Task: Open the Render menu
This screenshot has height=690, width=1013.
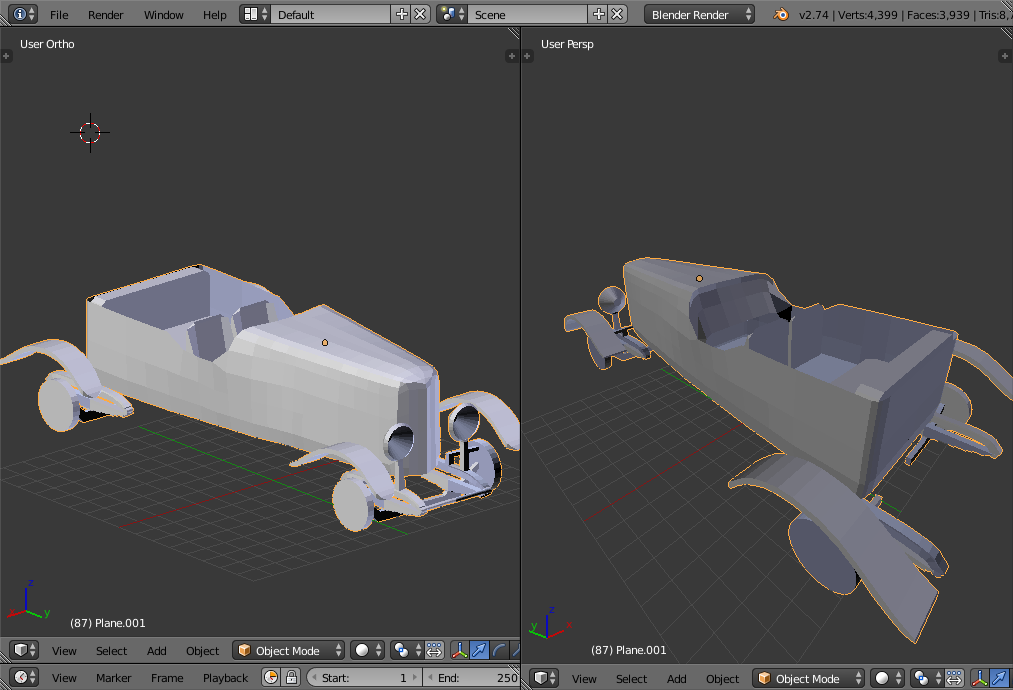Action: [106, 14]
